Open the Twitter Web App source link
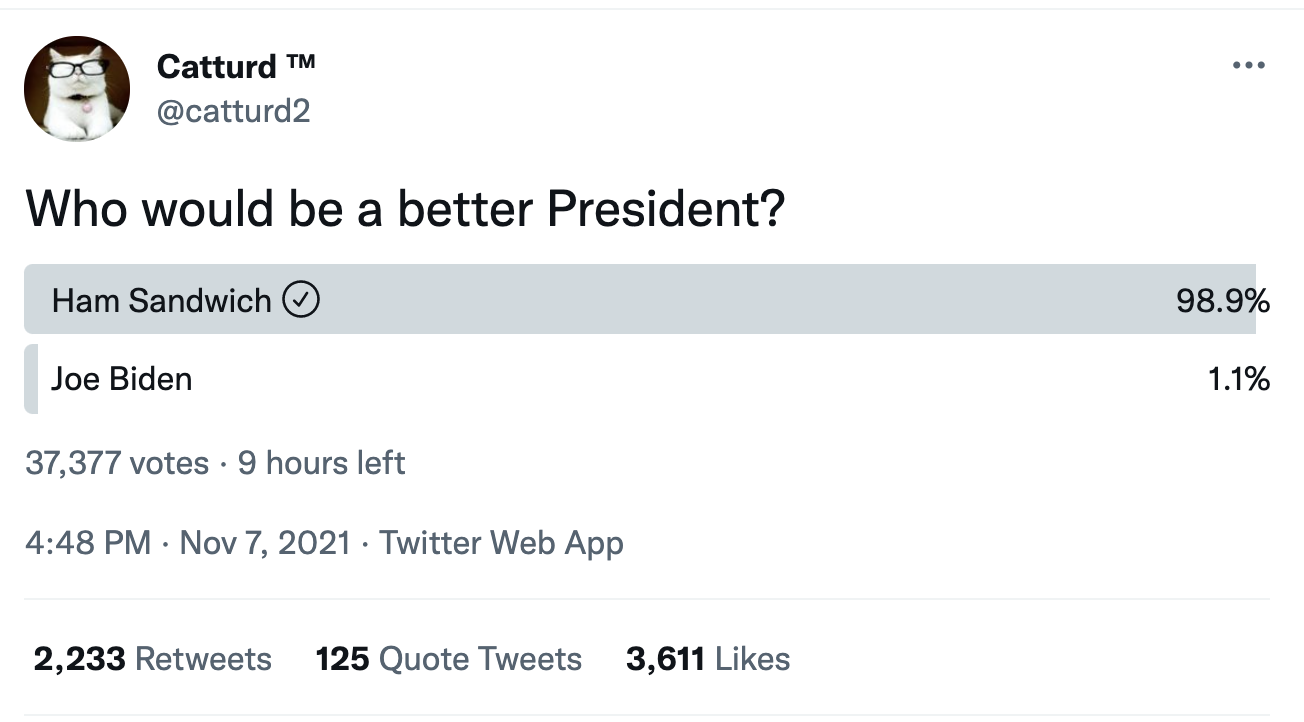 tap(501, 543)
